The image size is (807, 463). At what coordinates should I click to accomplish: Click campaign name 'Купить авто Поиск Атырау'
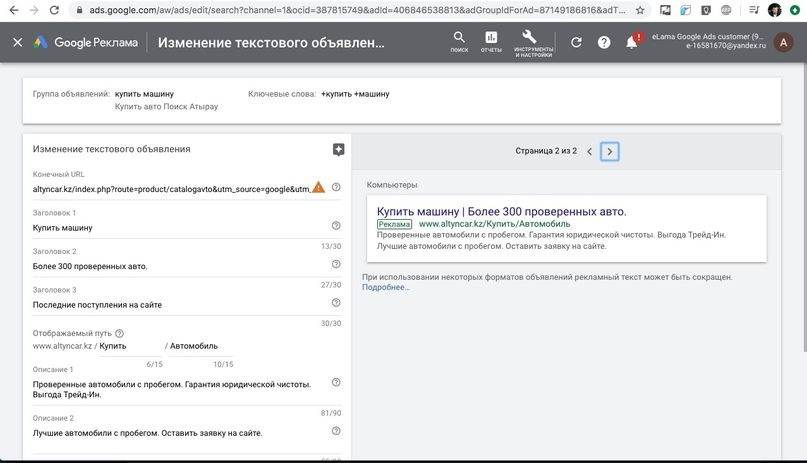pos(166,106)
